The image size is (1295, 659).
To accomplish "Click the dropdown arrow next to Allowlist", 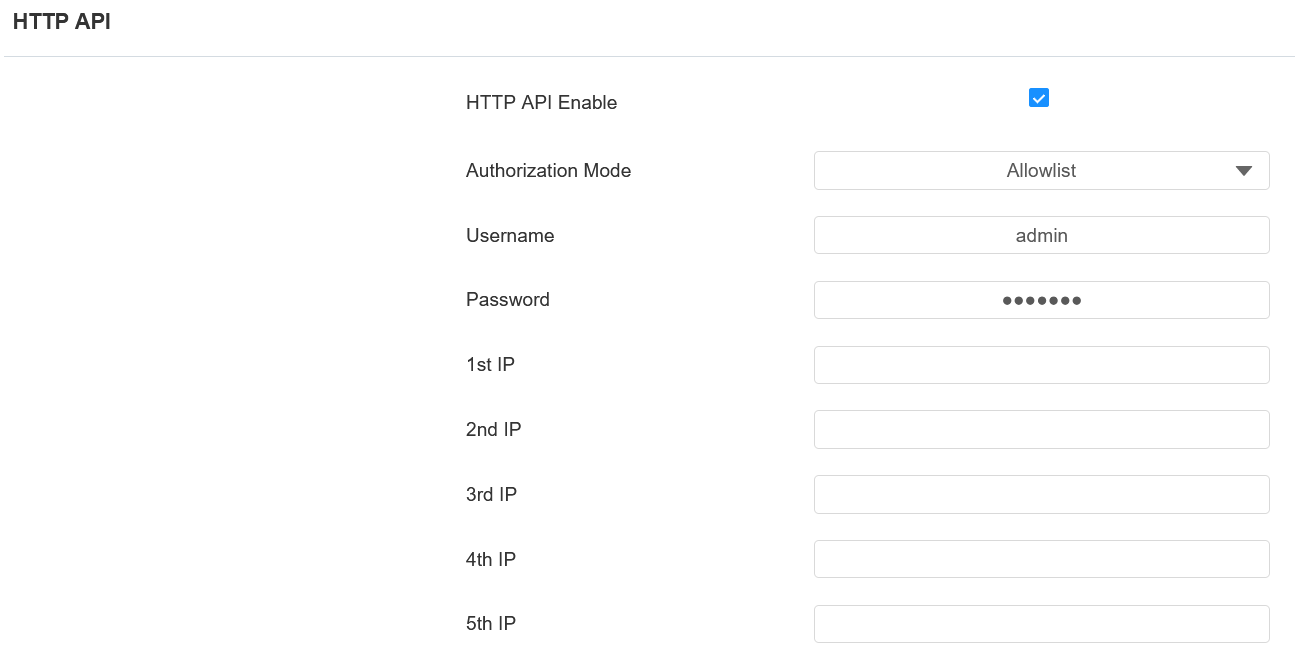I will pyautogui.click(x=1244, y=171).
